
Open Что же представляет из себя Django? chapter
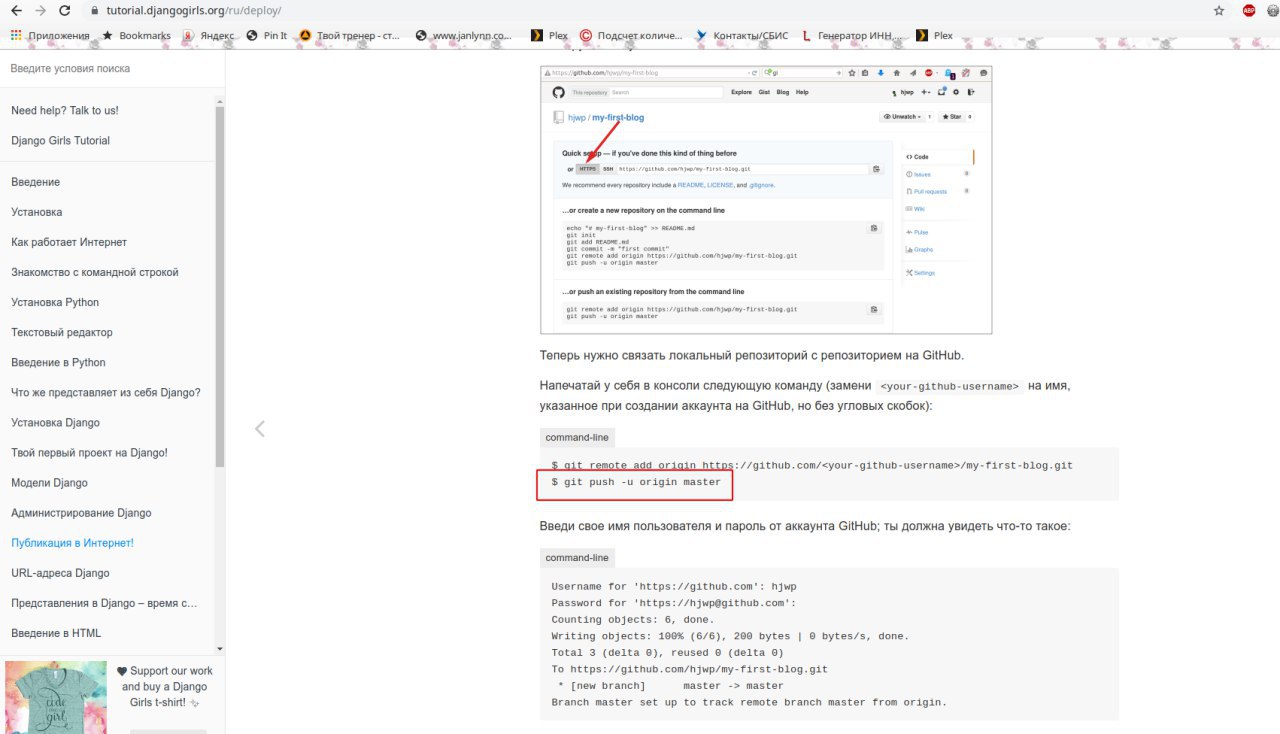(106, 392)
